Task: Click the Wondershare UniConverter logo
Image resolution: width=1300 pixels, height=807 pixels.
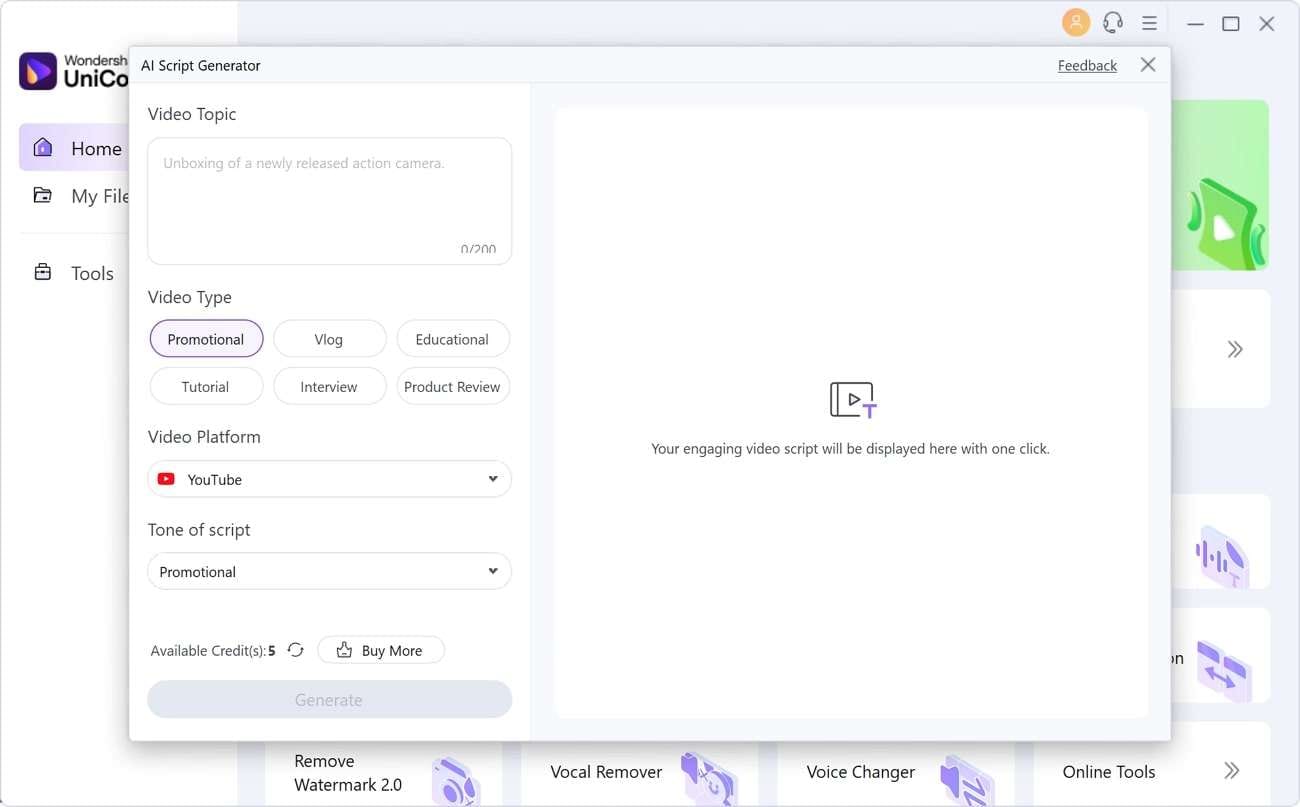Action: point(72,71)
